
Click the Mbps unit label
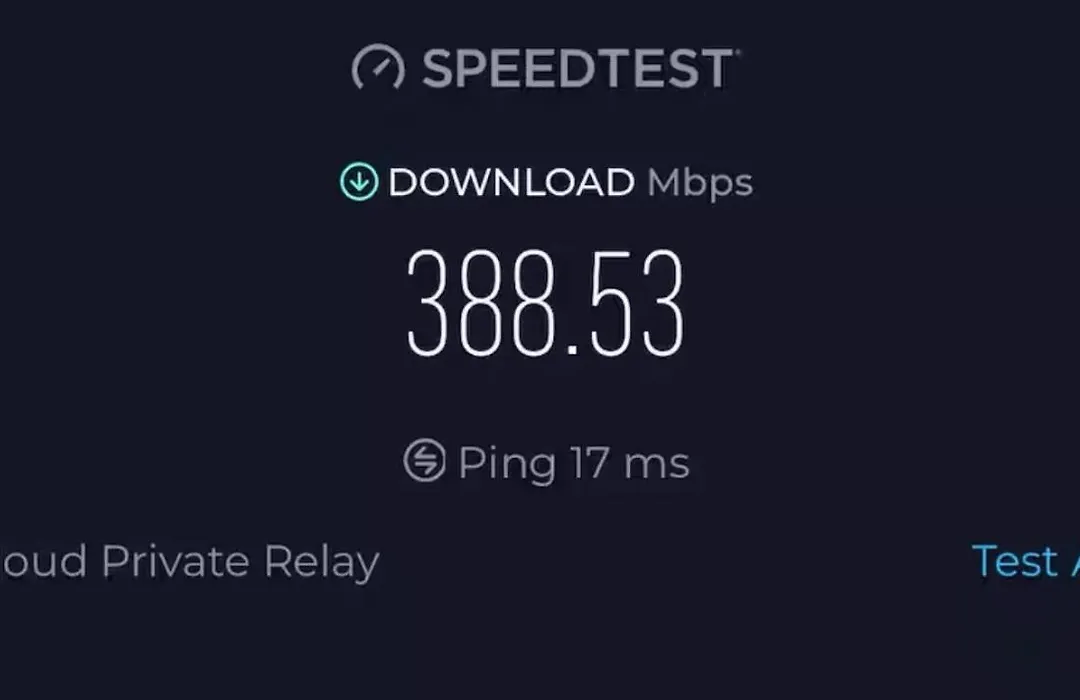click(700, 184)
